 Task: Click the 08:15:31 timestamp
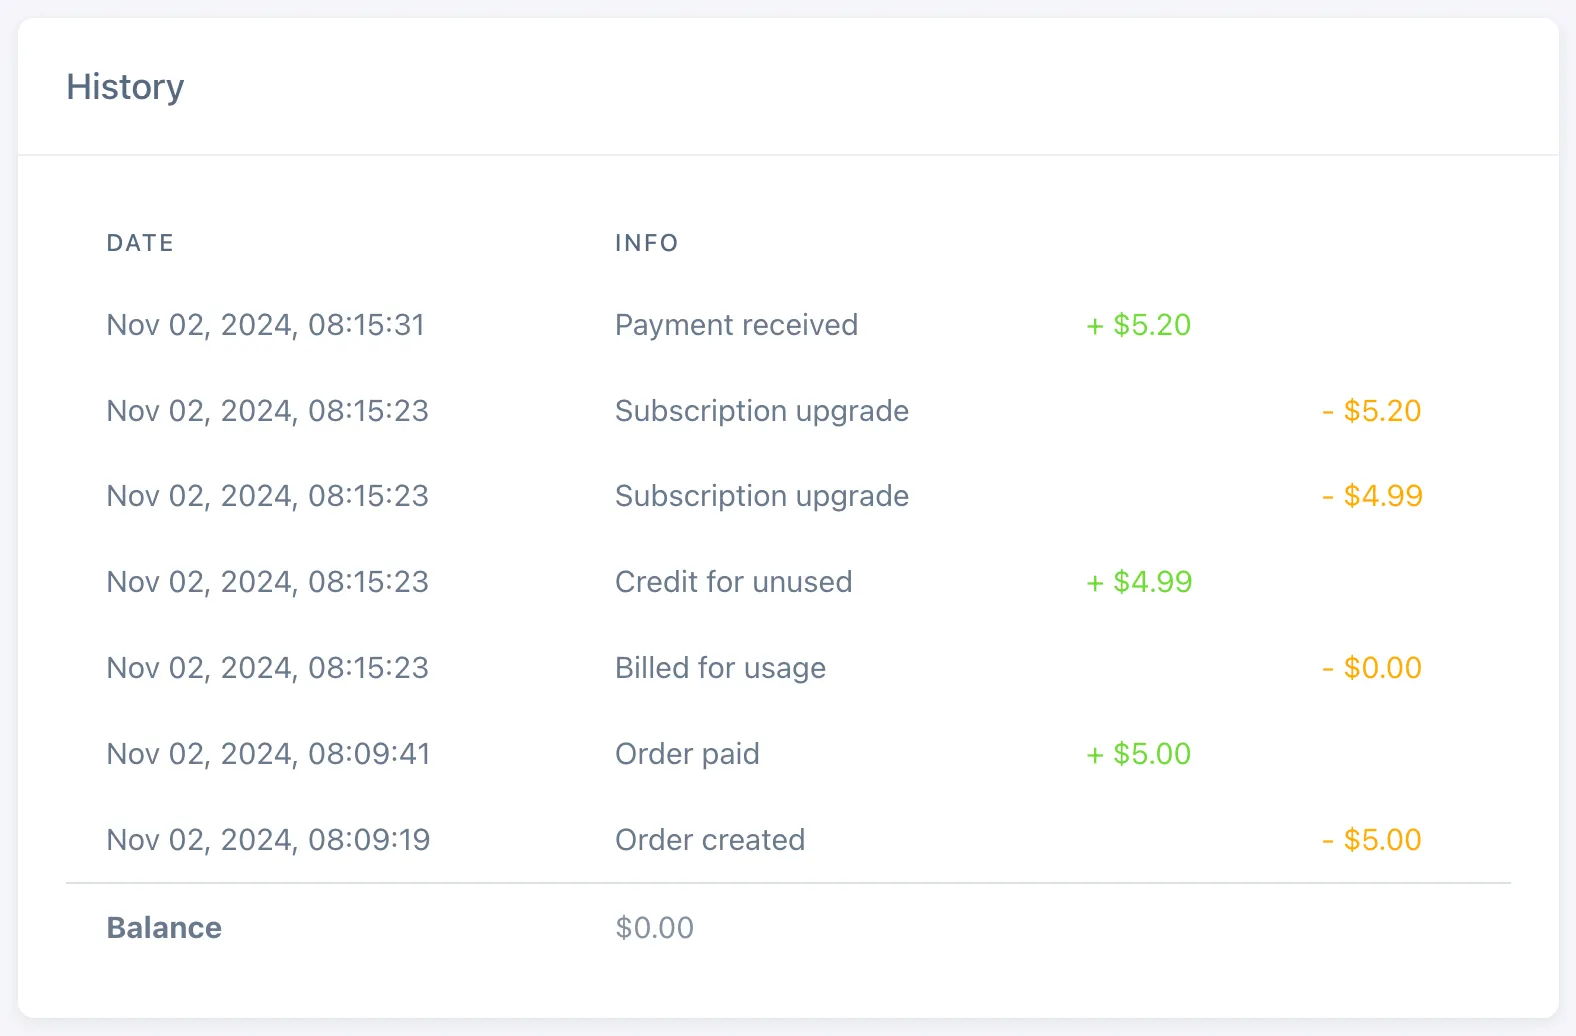point(366,325)
